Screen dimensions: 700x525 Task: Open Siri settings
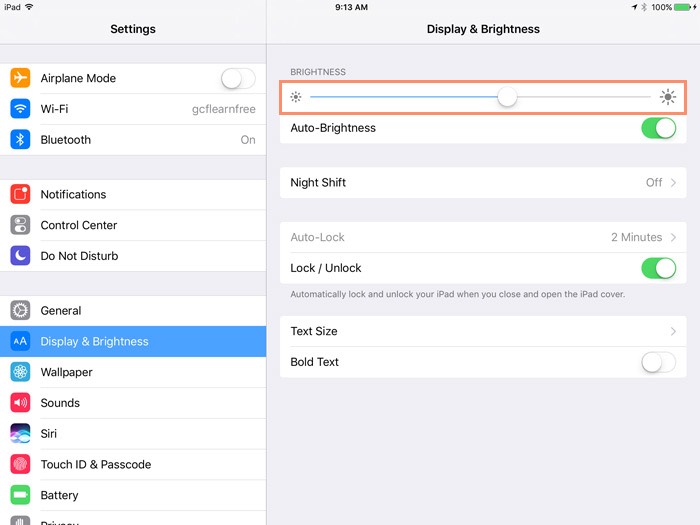click(49, 434)
